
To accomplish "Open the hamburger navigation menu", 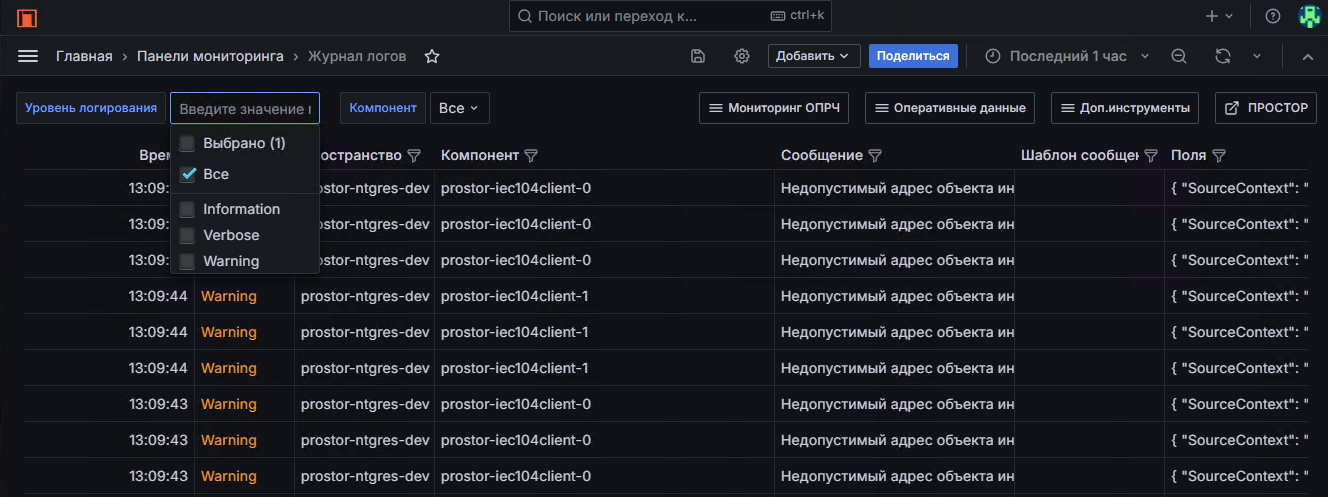I will (x=28, y=57).
